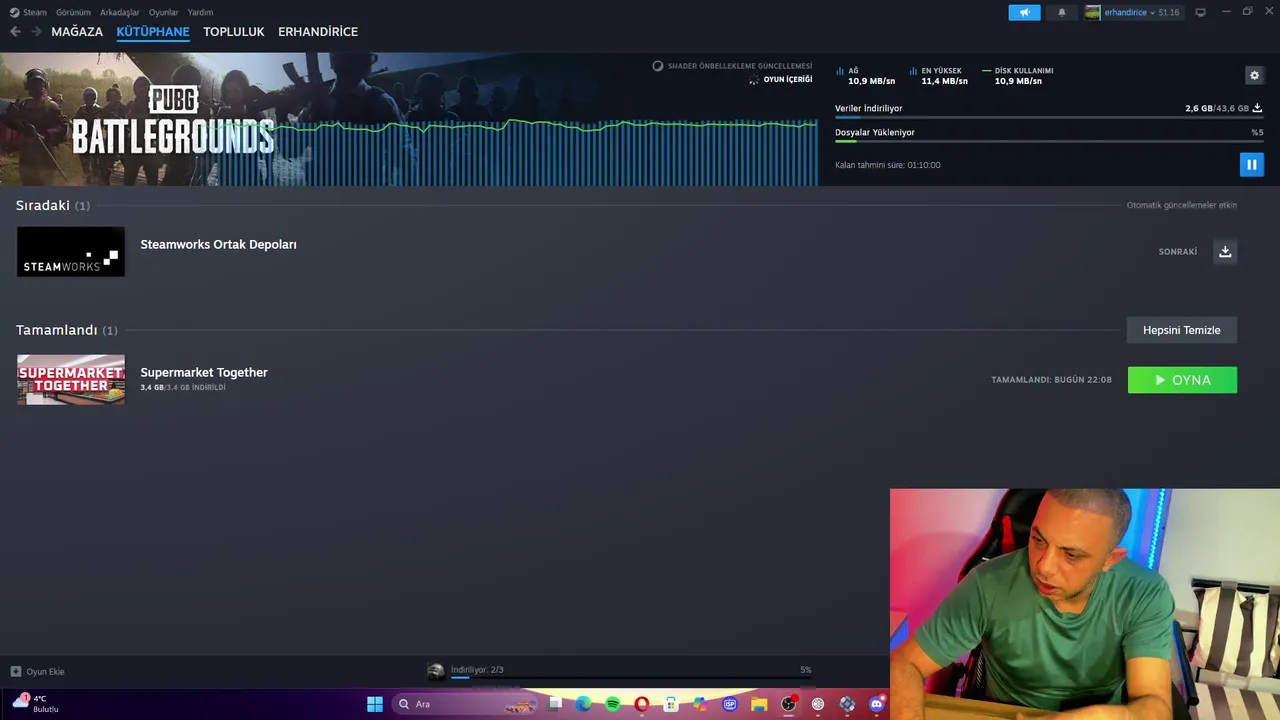Open Spotify from the taskbar

(613, 704)
